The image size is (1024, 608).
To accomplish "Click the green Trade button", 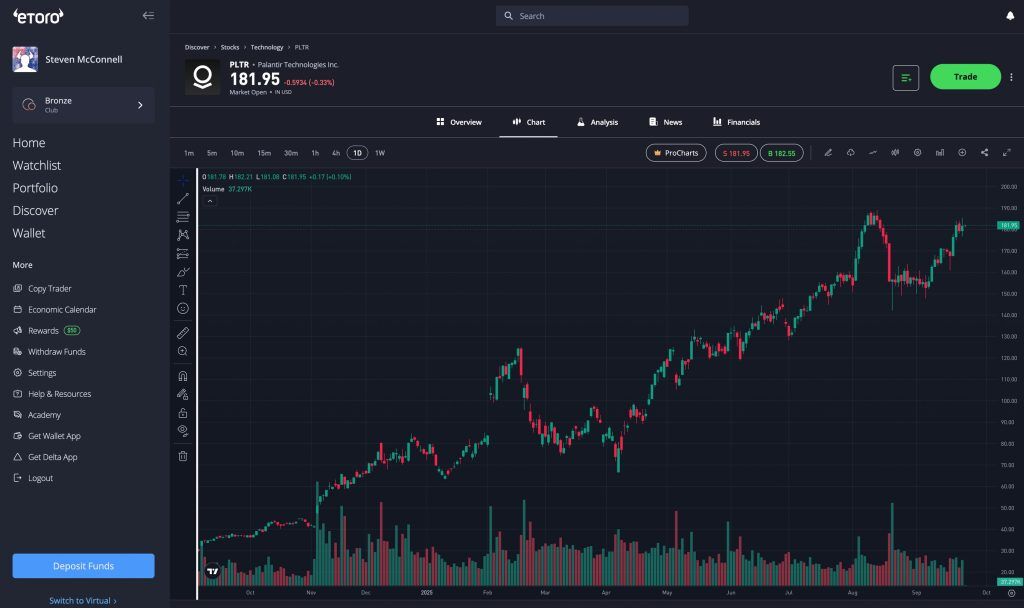I will point(965,76).
